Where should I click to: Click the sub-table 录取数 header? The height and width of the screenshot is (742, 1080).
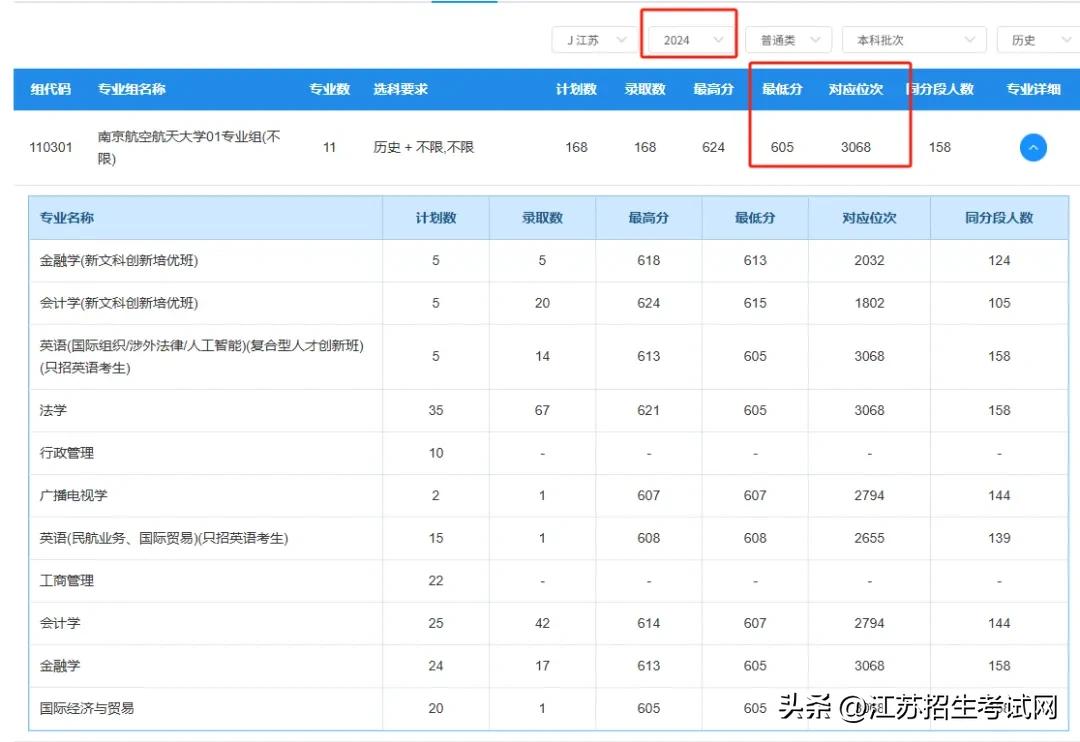pos(542,218)
